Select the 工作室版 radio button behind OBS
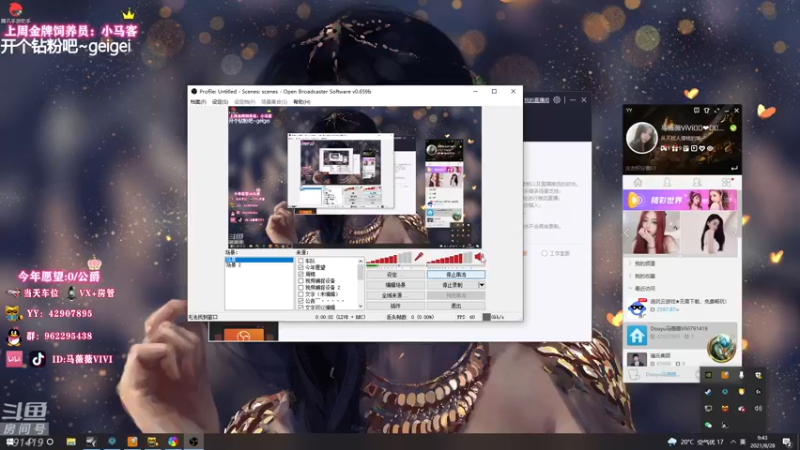This screenshot has width=800, height=450. [x=544, y=253]
